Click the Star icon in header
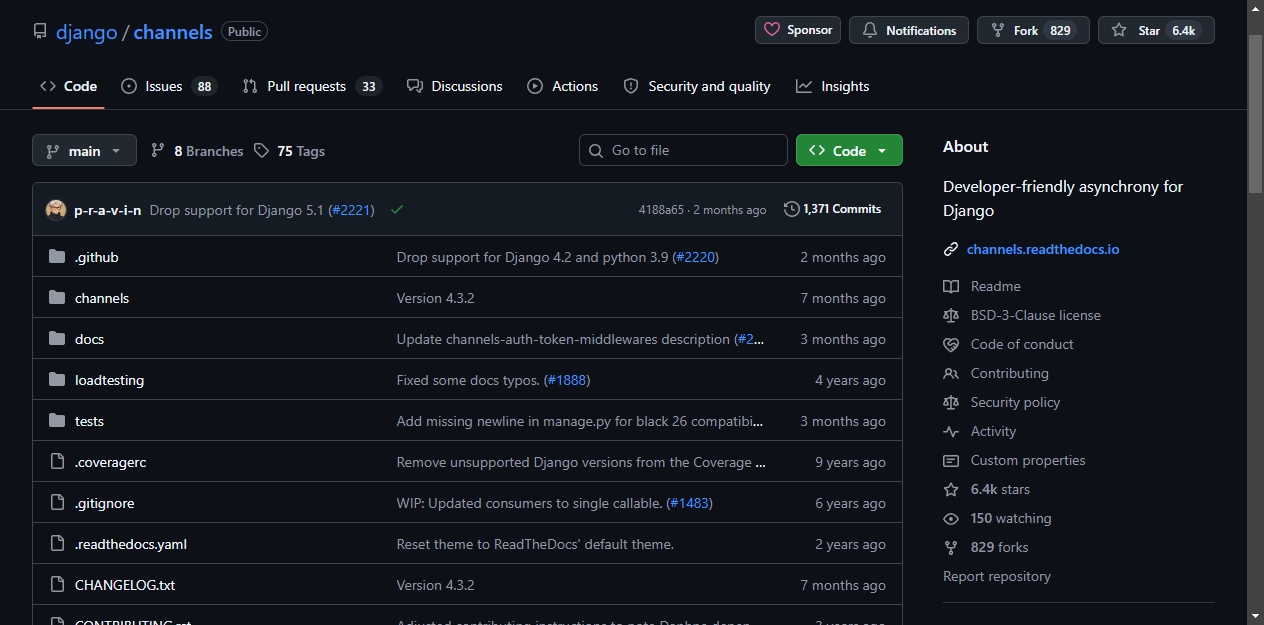The height and width of the screenshot is (625, 1264). pyautogui.click(x=1119, y=30)
